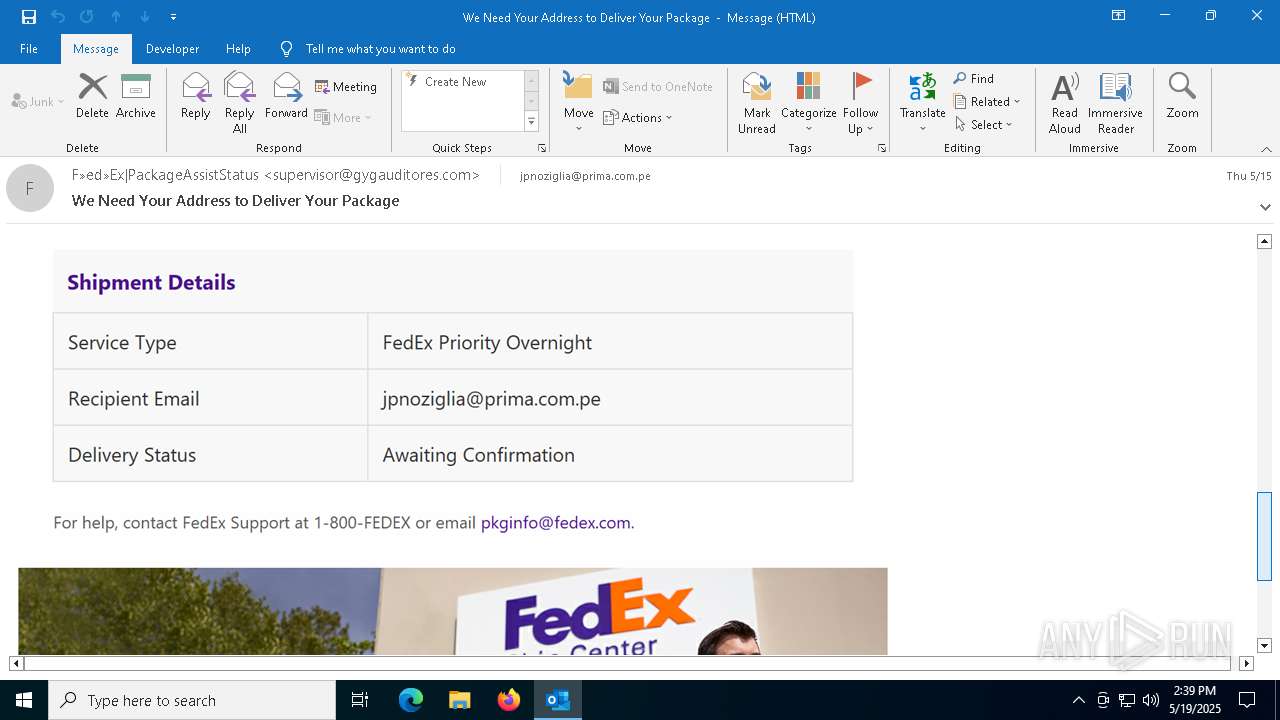The image size is (1280, 720).
Task: Show hidden system tray icons
Action: 1079,700
